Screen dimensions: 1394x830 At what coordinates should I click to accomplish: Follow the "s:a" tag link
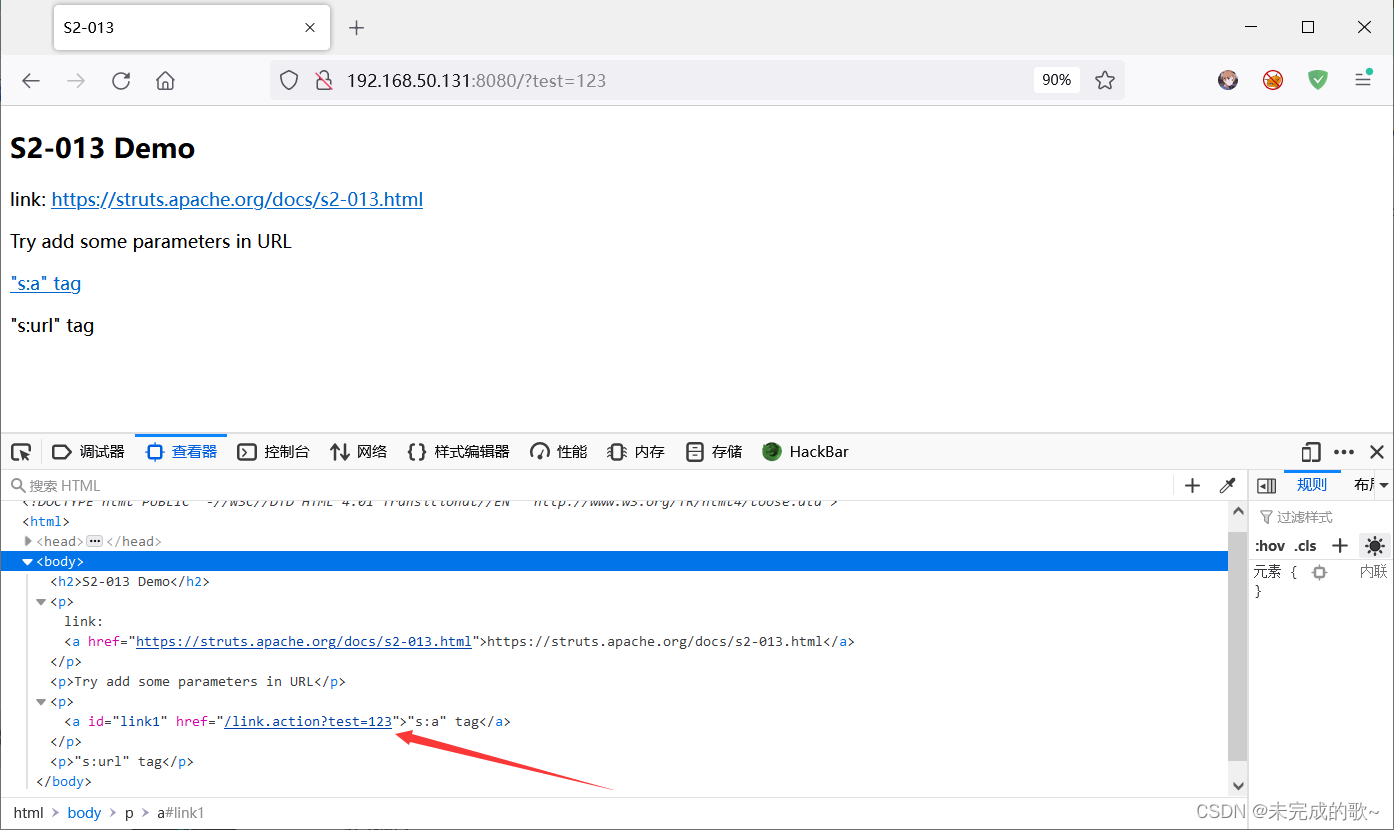click(46, 283)
